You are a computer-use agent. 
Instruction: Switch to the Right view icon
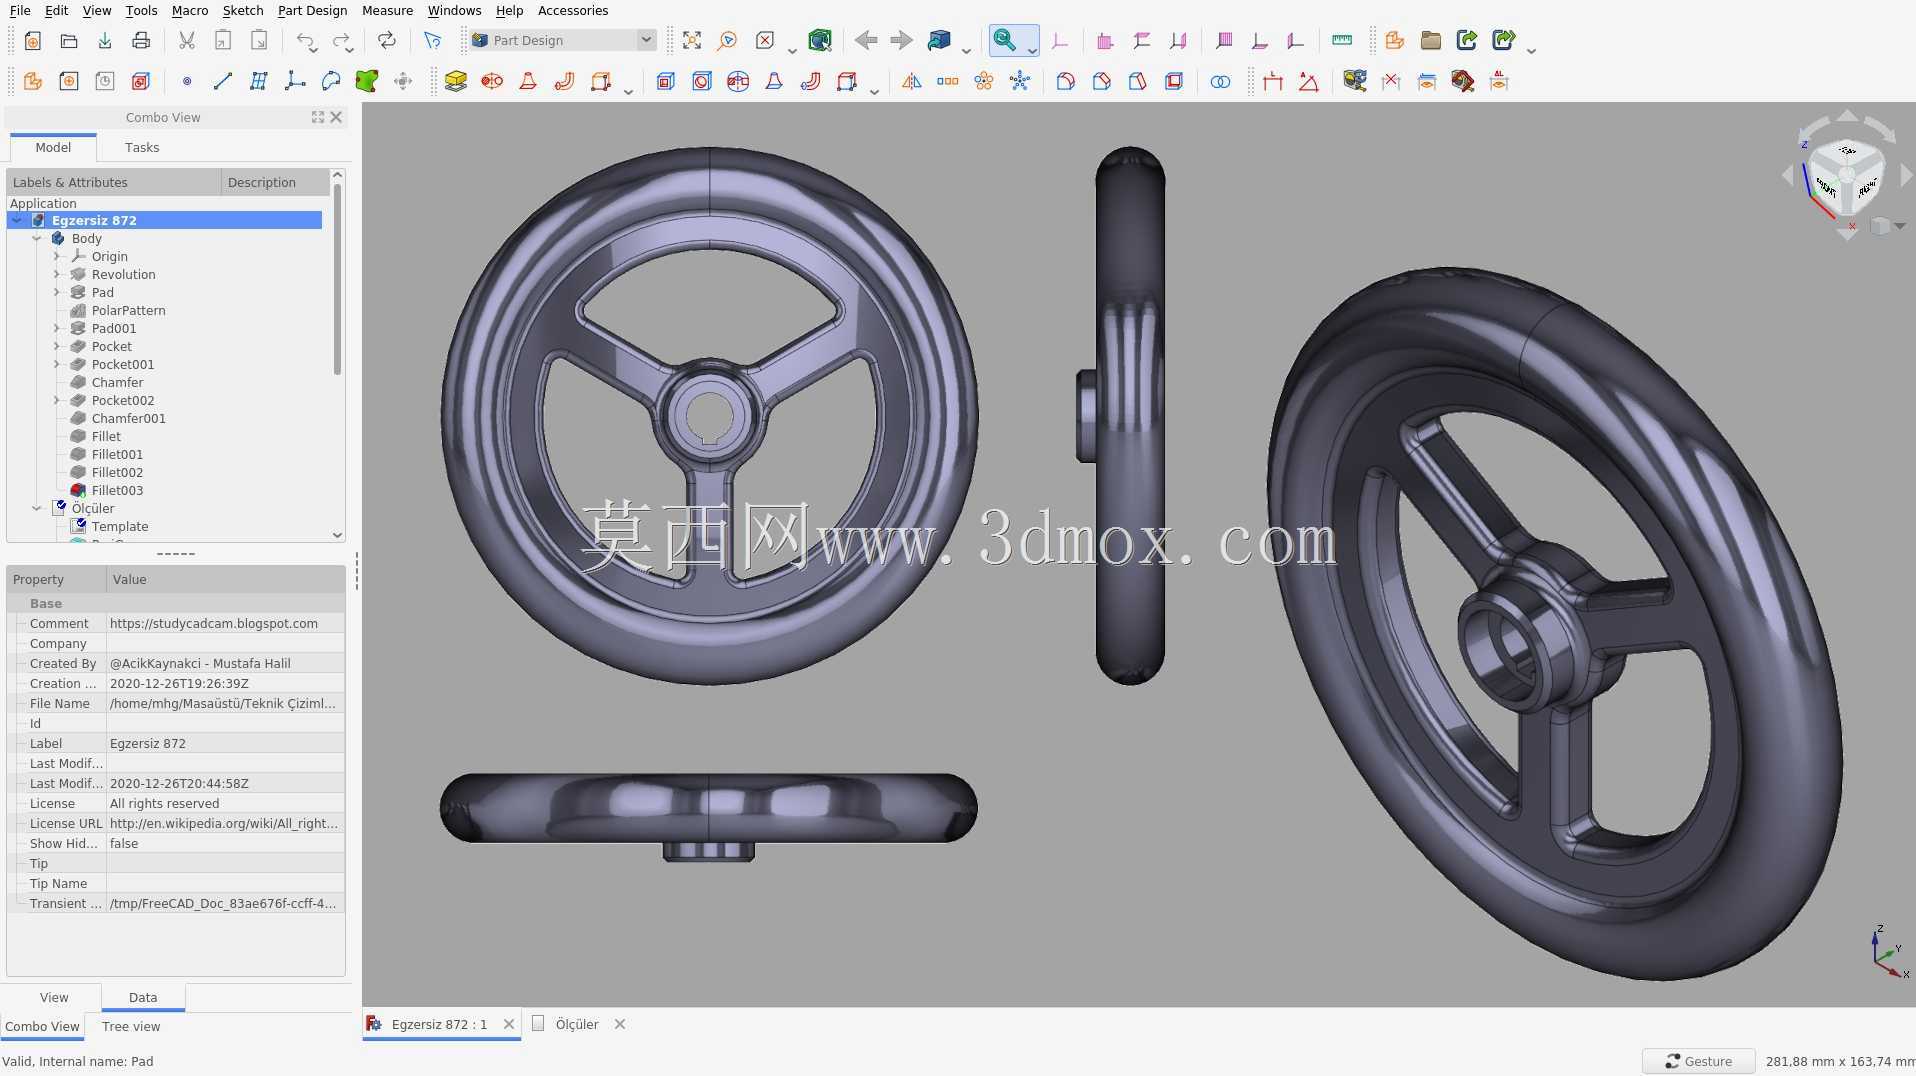point(1178,40)
